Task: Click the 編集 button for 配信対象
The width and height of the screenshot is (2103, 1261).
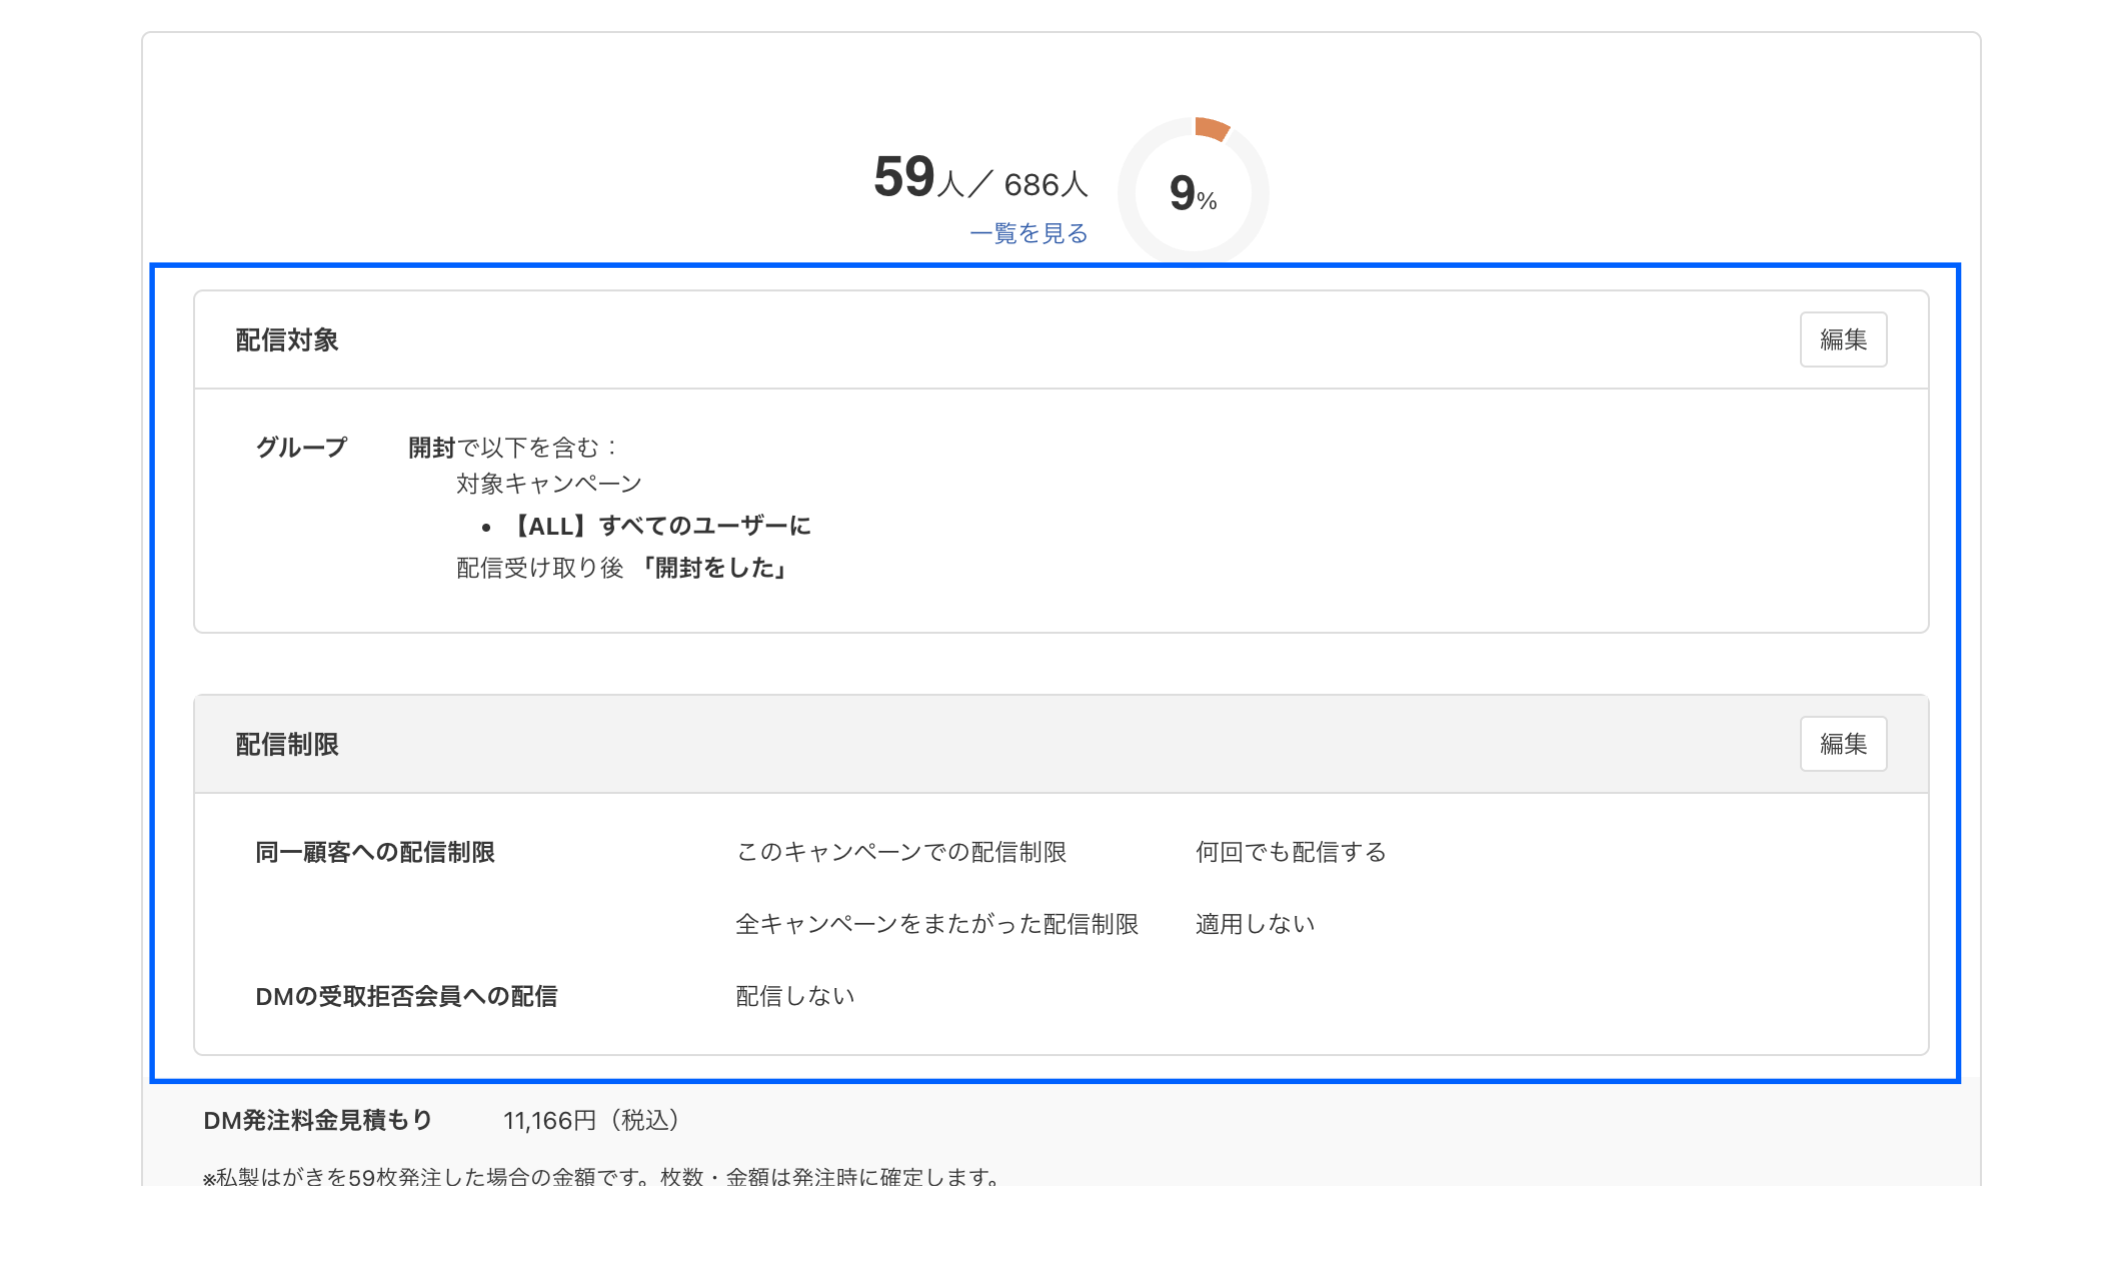Action: (x=1843, y=339)
